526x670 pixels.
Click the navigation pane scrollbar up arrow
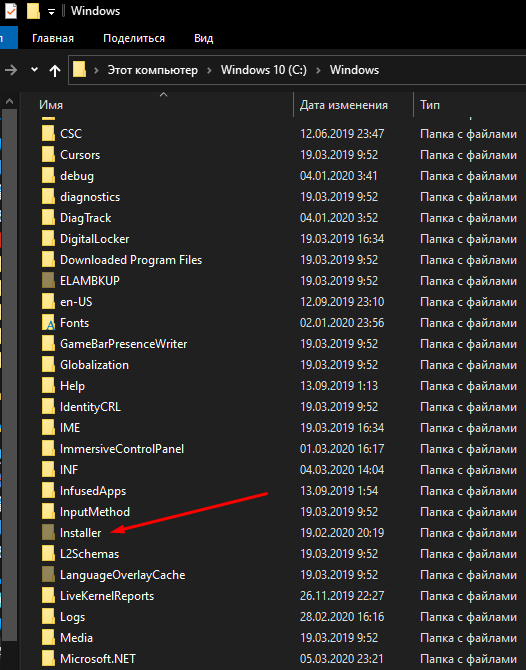[9, 102]
